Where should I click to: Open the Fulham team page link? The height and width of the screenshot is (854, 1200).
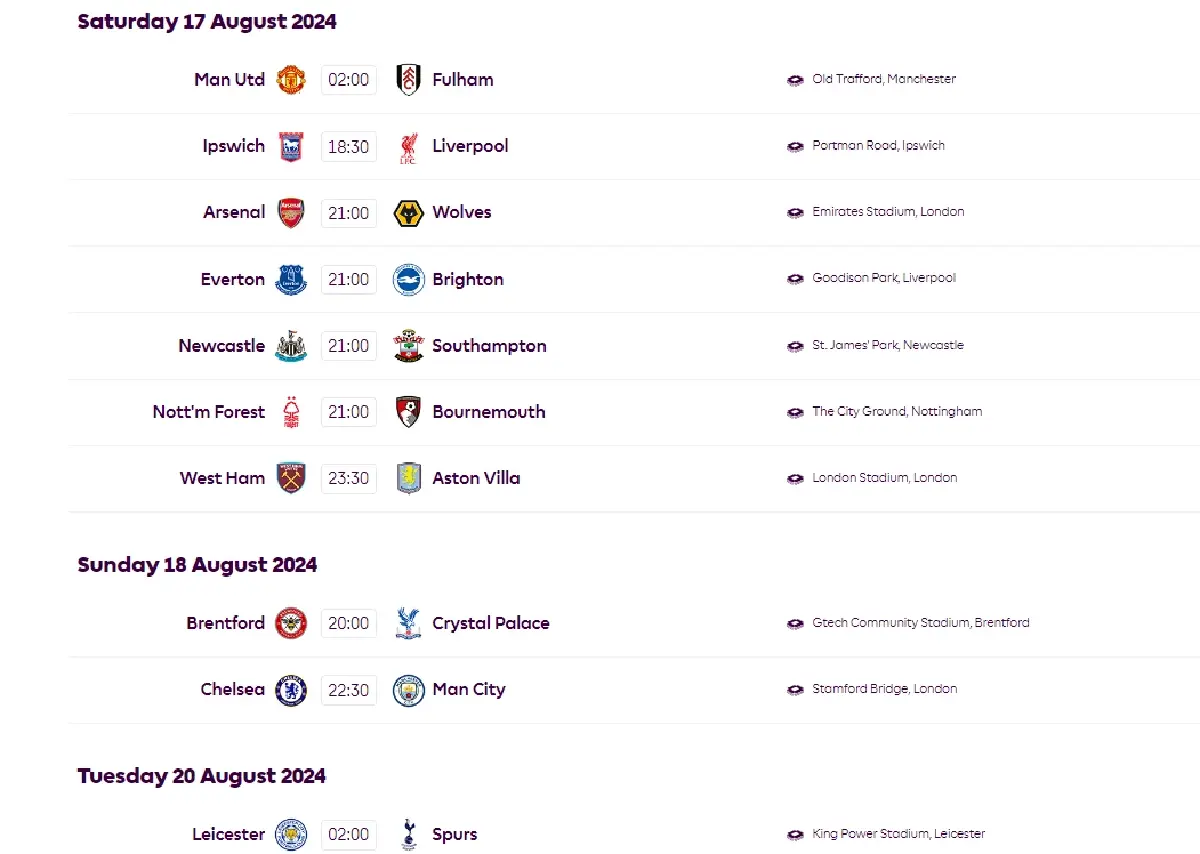pos(462,79)
